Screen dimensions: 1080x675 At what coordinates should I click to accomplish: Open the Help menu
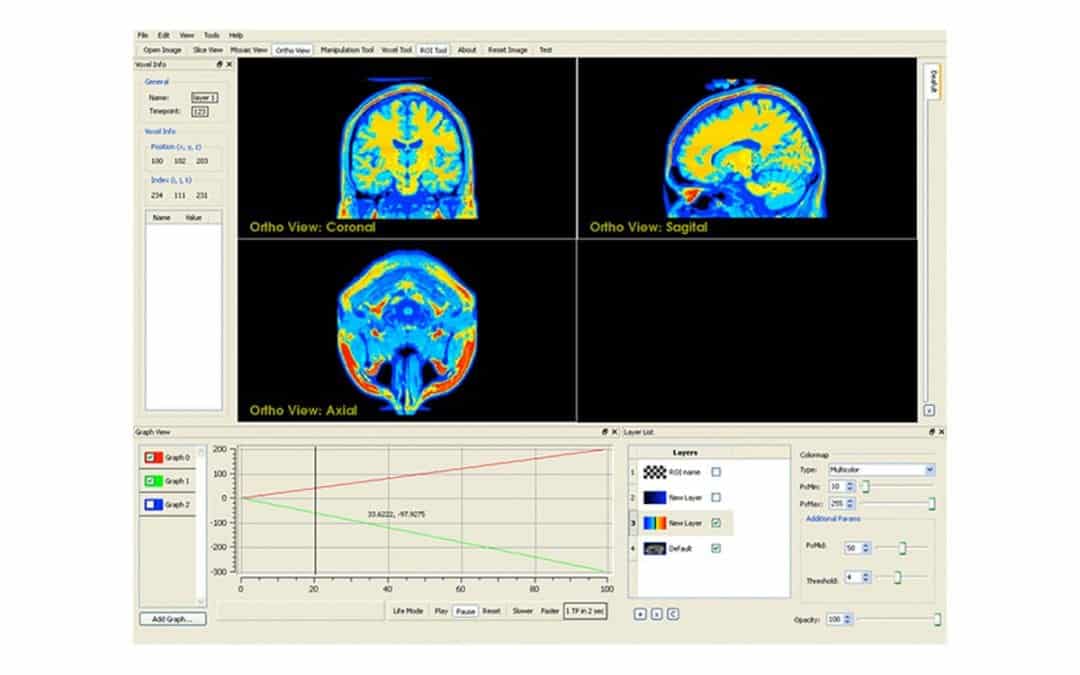click(236, 35)
